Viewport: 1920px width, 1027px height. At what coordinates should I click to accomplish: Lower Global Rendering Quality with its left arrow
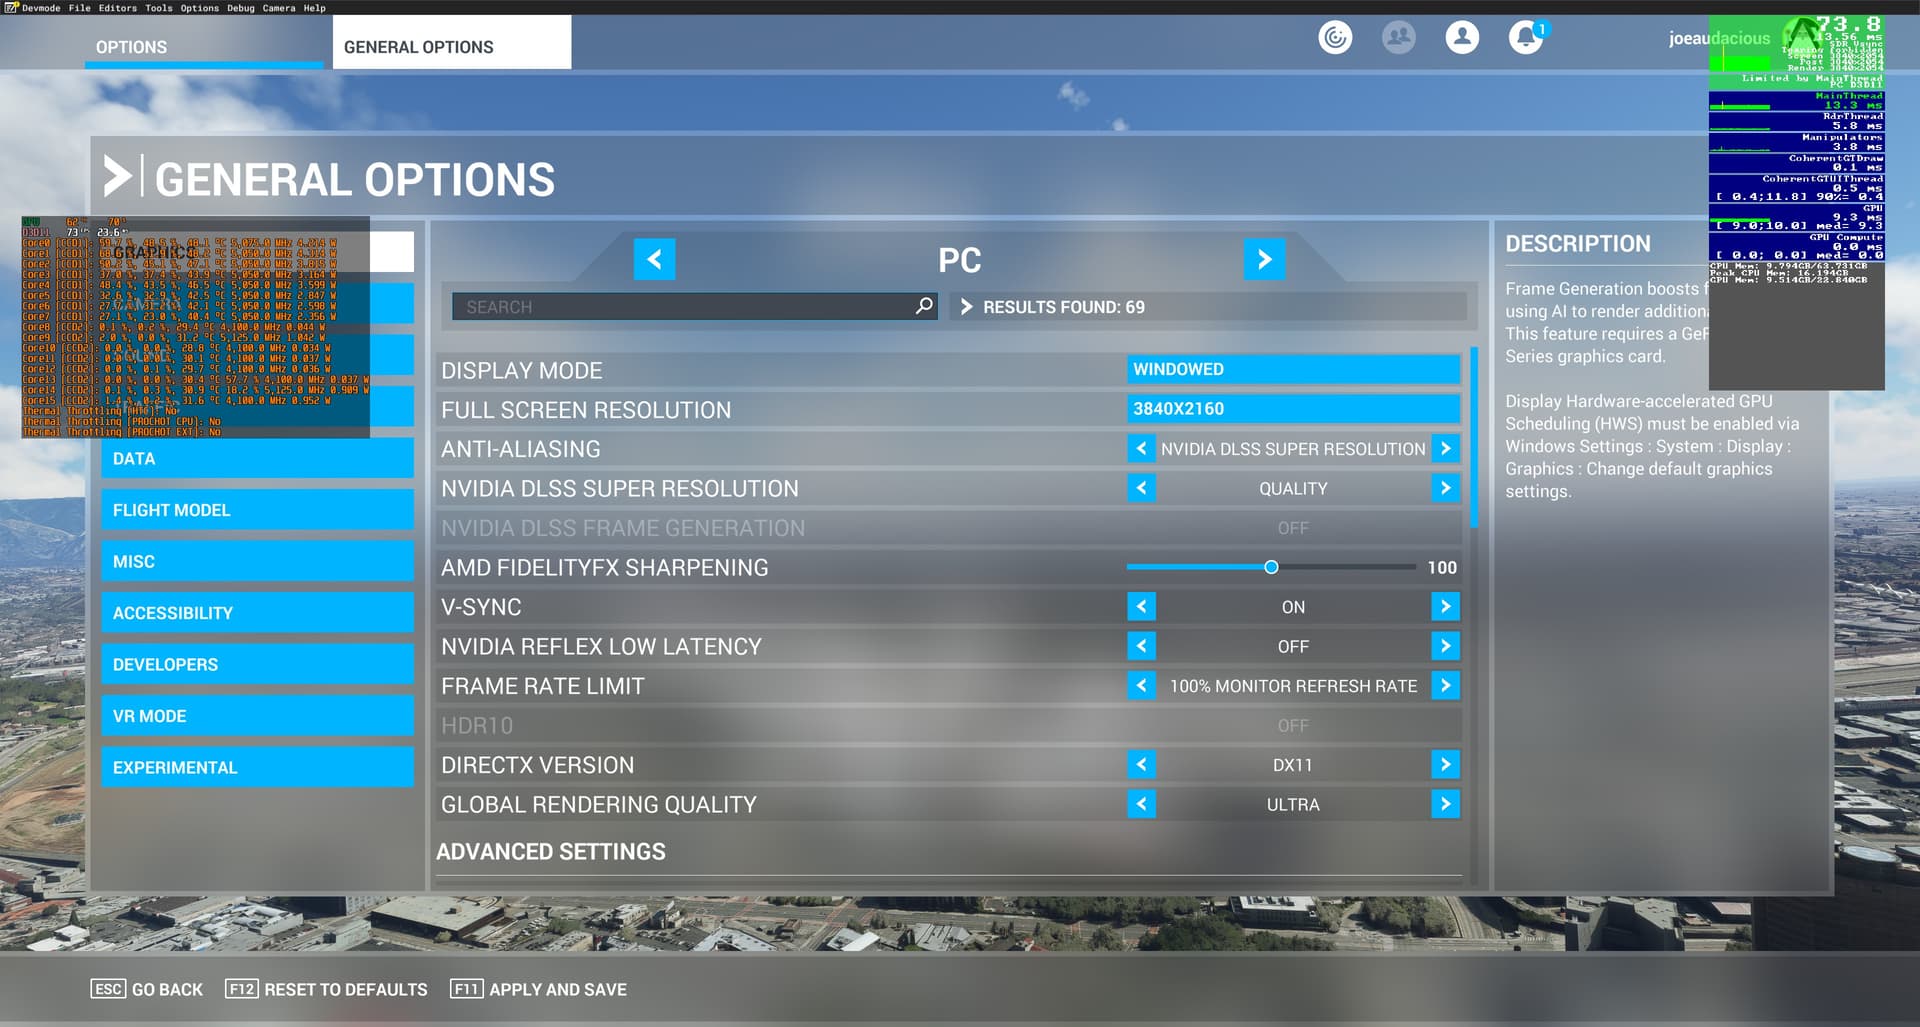(x=1140, y=804)
